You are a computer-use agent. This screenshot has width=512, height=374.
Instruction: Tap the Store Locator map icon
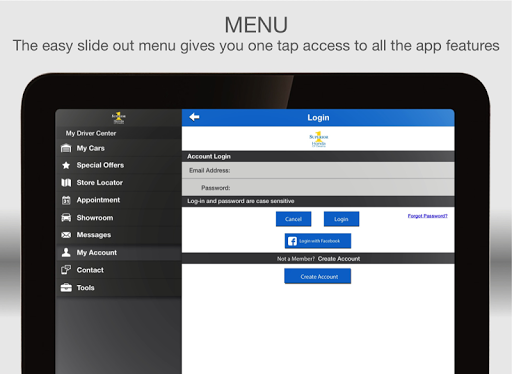click(66, 183)
